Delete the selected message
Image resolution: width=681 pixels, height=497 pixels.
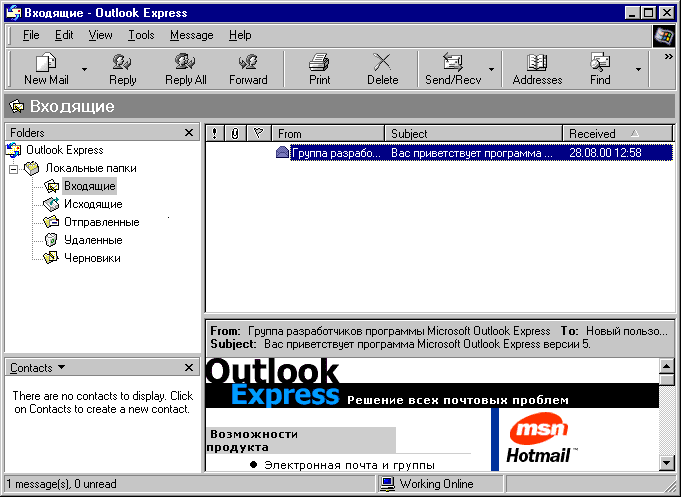click(383, 69)
